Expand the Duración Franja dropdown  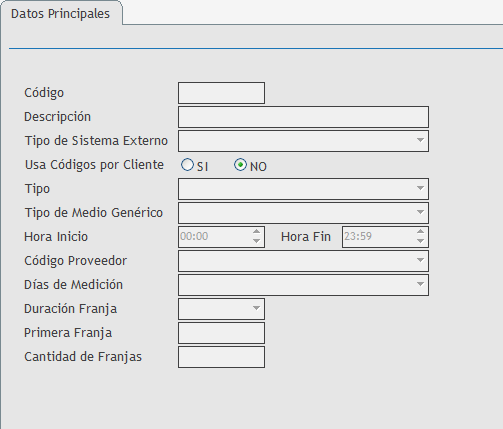(x=221, y=309)
